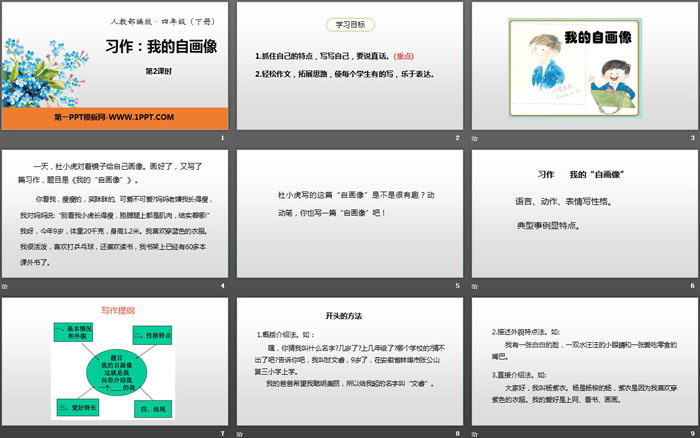Viewport: 700px width, 438px height.
Task: Click the red '写作提纲' heading
Action: click(x=105, y=310)
